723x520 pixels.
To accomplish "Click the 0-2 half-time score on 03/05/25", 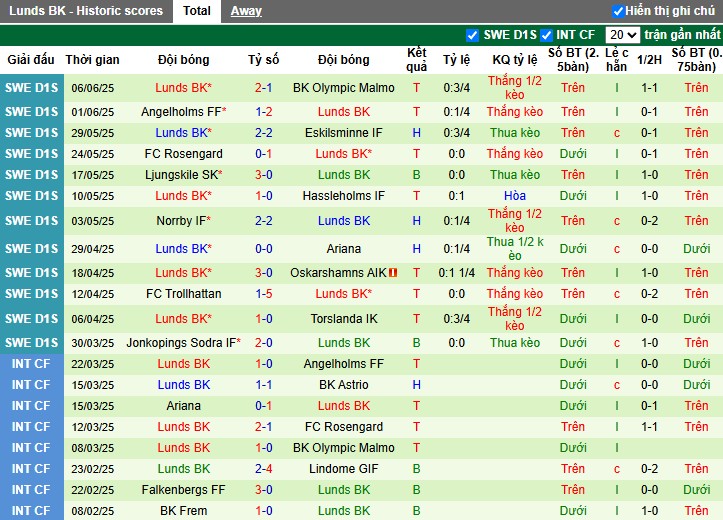I will (x=649, y=221).
